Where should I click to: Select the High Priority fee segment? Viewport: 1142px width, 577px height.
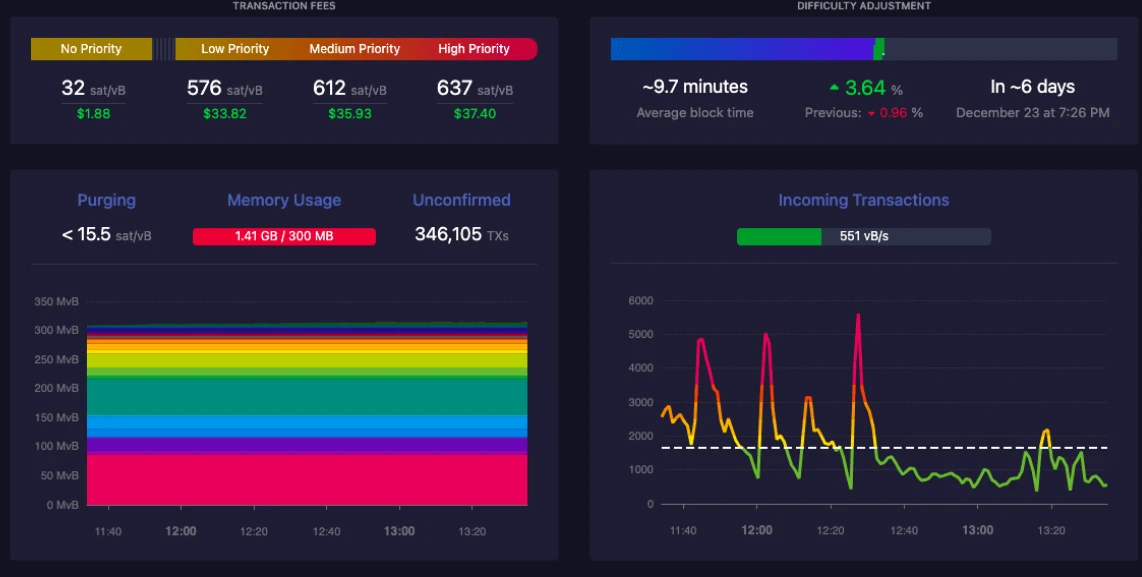point(474,49)
